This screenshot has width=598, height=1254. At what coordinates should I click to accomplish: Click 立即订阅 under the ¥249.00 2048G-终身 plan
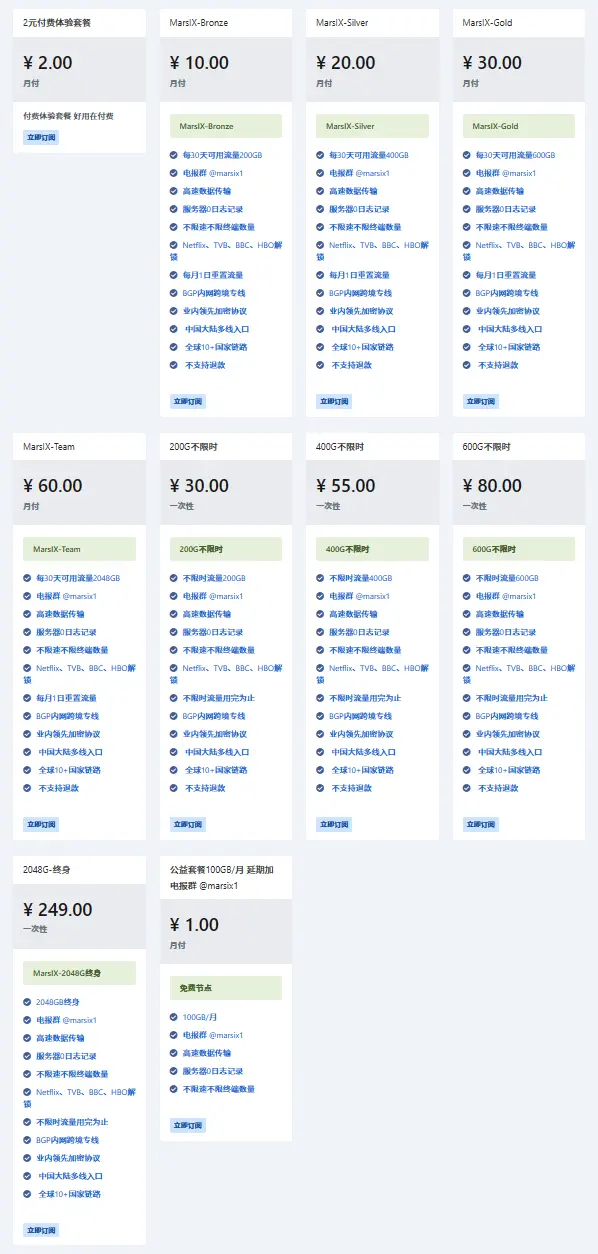tap(42, 1230)
